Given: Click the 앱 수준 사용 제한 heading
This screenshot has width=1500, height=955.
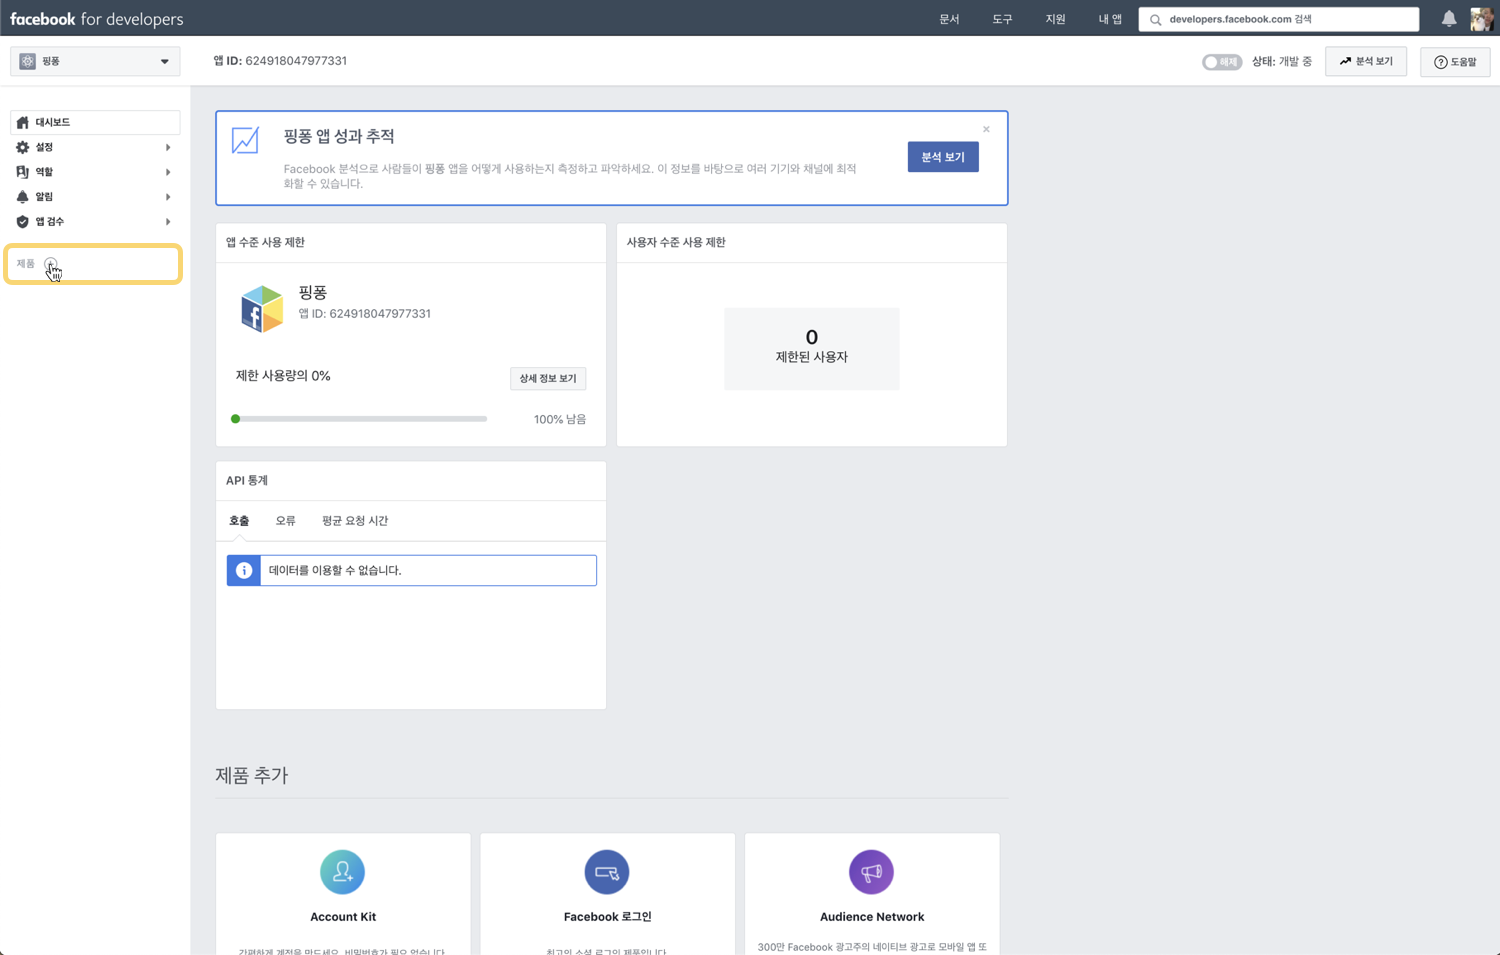Looking at the screenshot, I should click(x=265, y=242).
